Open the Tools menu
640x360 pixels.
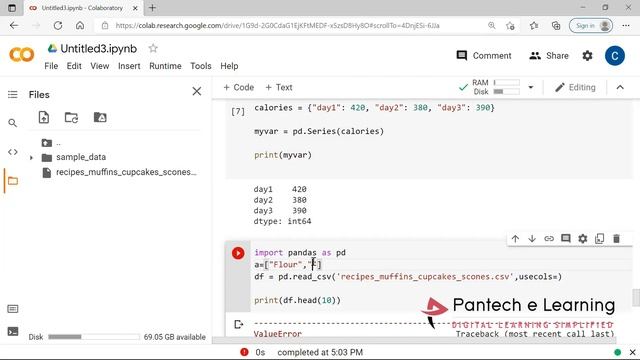pos(201,66)
